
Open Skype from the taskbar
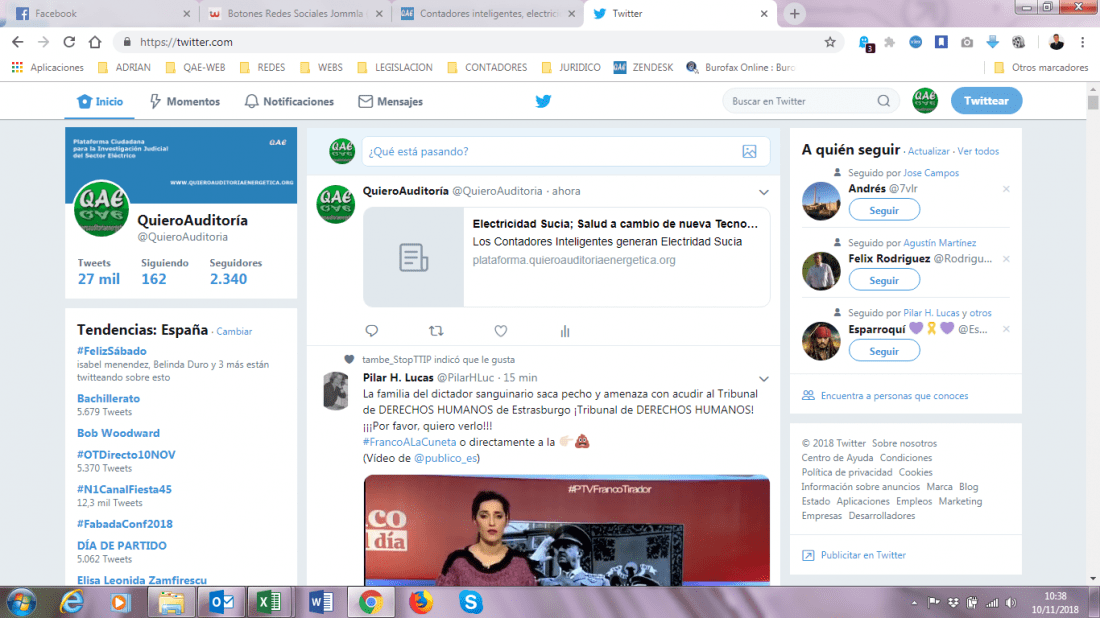coord(470,602)
